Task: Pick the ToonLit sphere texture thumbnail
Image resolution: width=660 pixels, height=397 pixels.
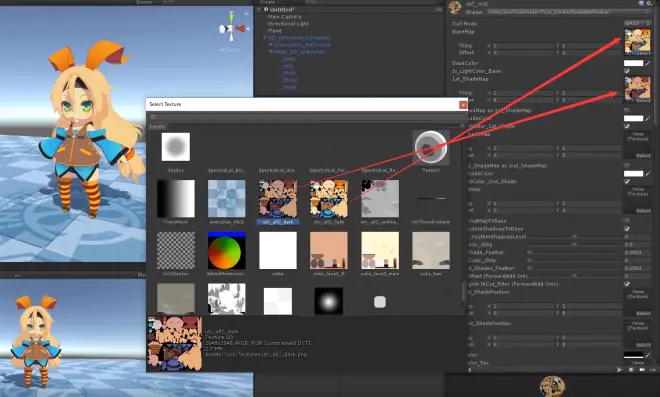Action: click(431, 147)
